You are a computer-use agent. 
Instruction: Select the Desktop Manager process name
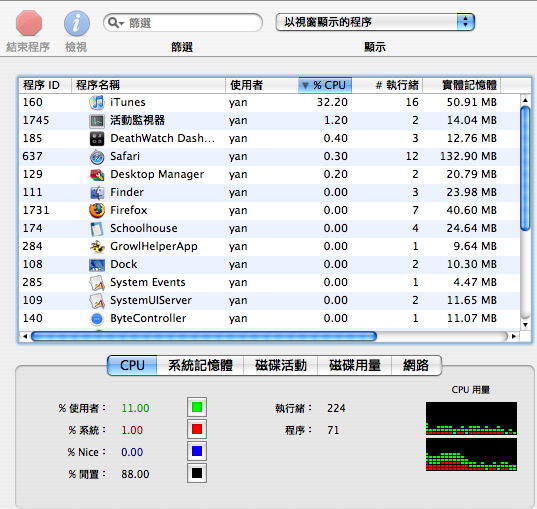point(157,174)
